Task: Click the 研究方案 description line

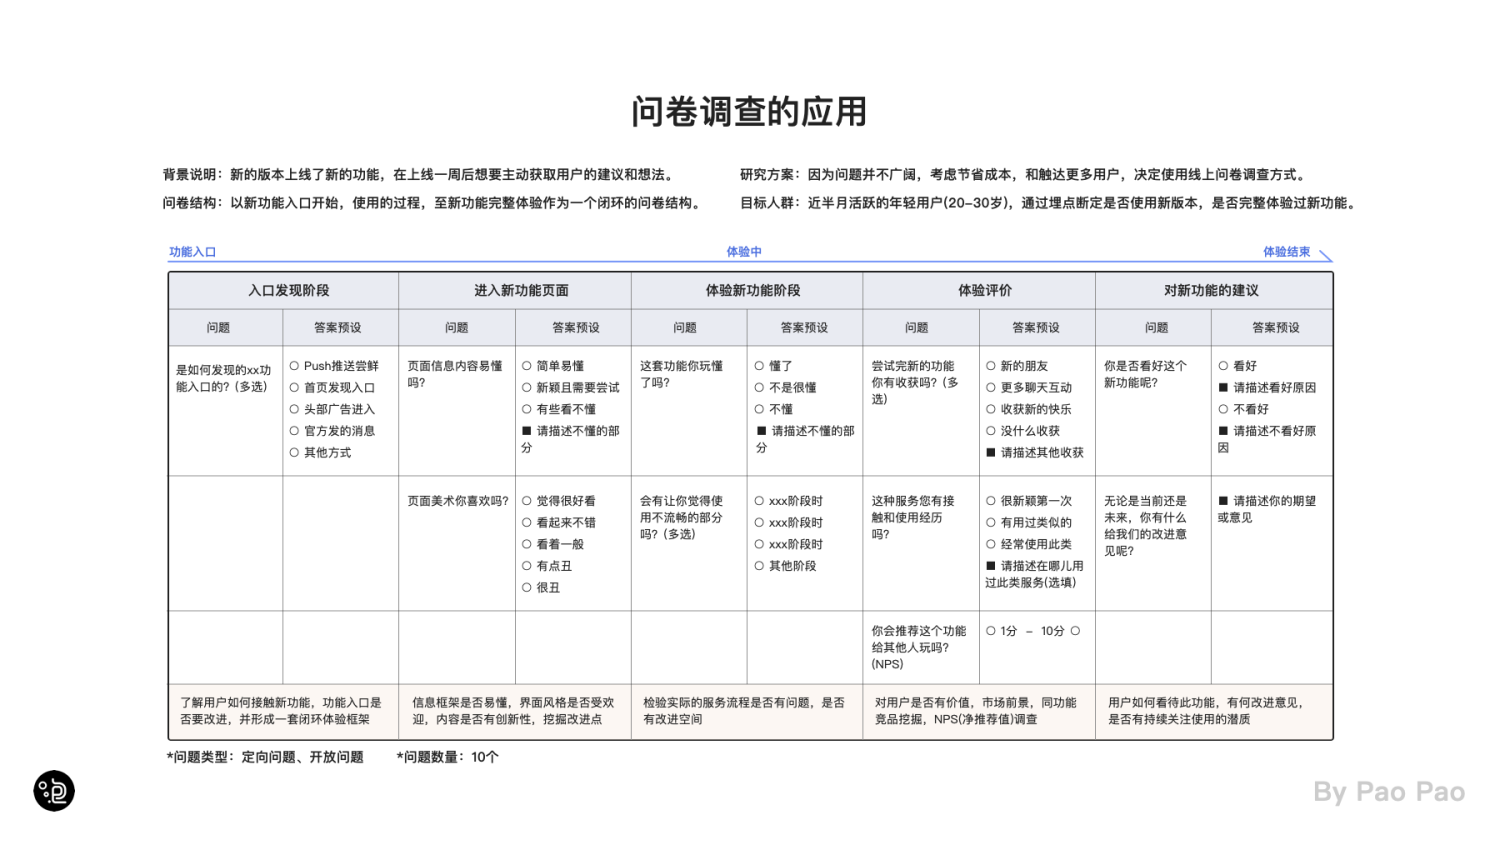Action: [1024, 175]
